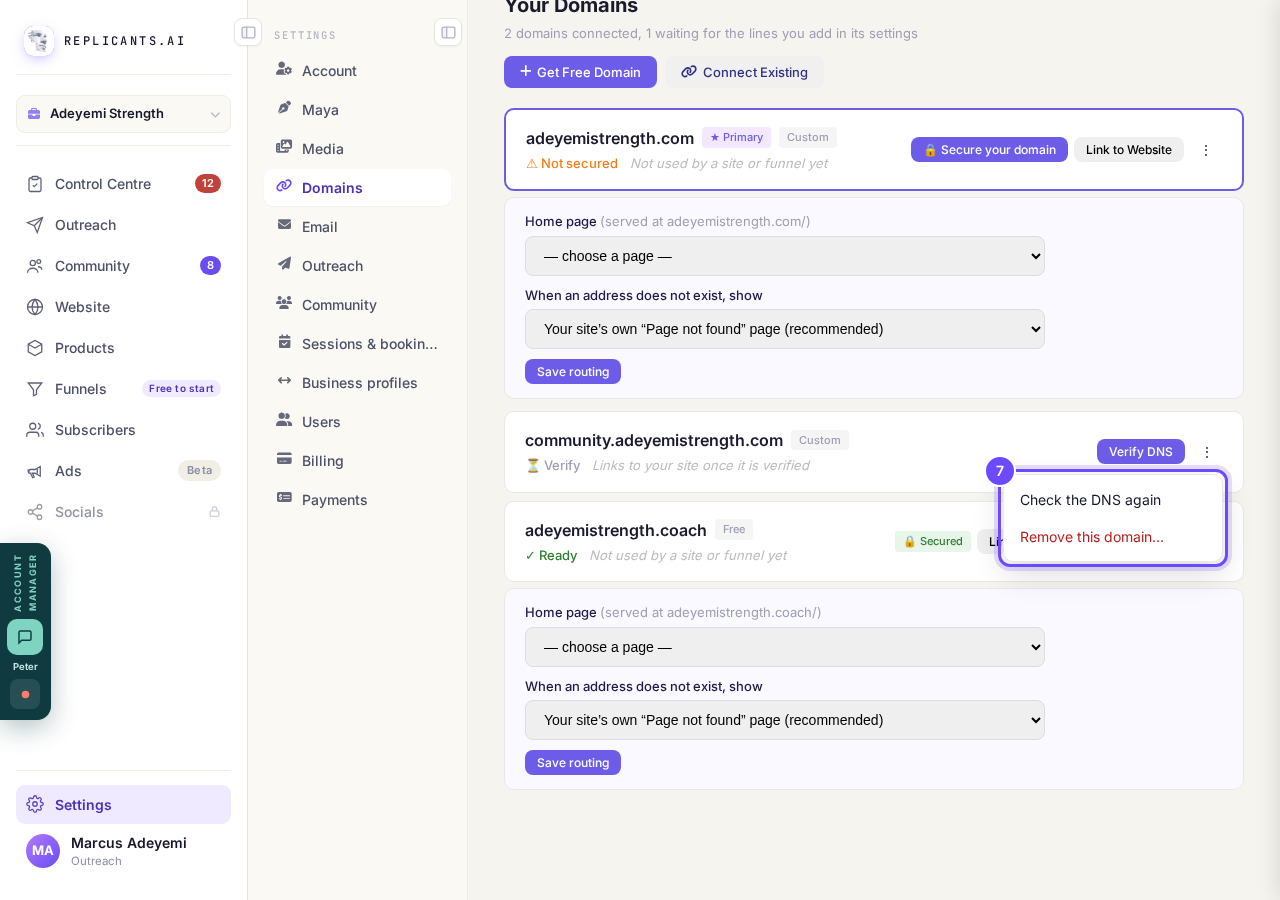This screenshot has width=1280, height=900.
Task: Open Email settings
Action: click(357, 226)
